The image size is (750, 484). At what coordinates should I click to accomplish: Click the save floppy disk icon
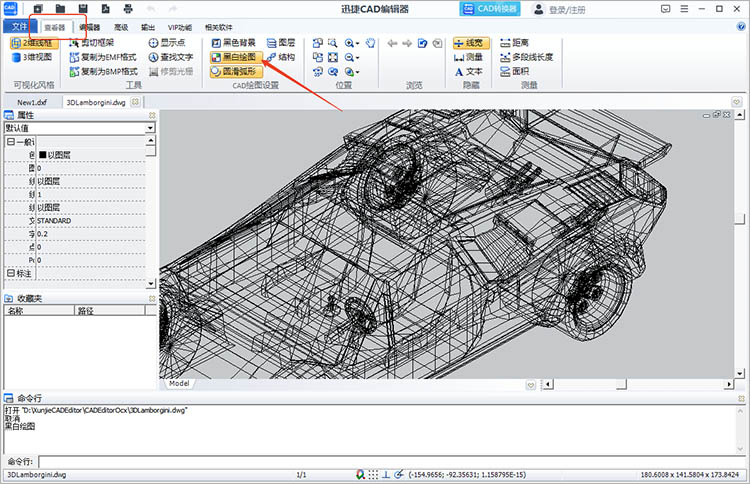(x=83, y=9)
